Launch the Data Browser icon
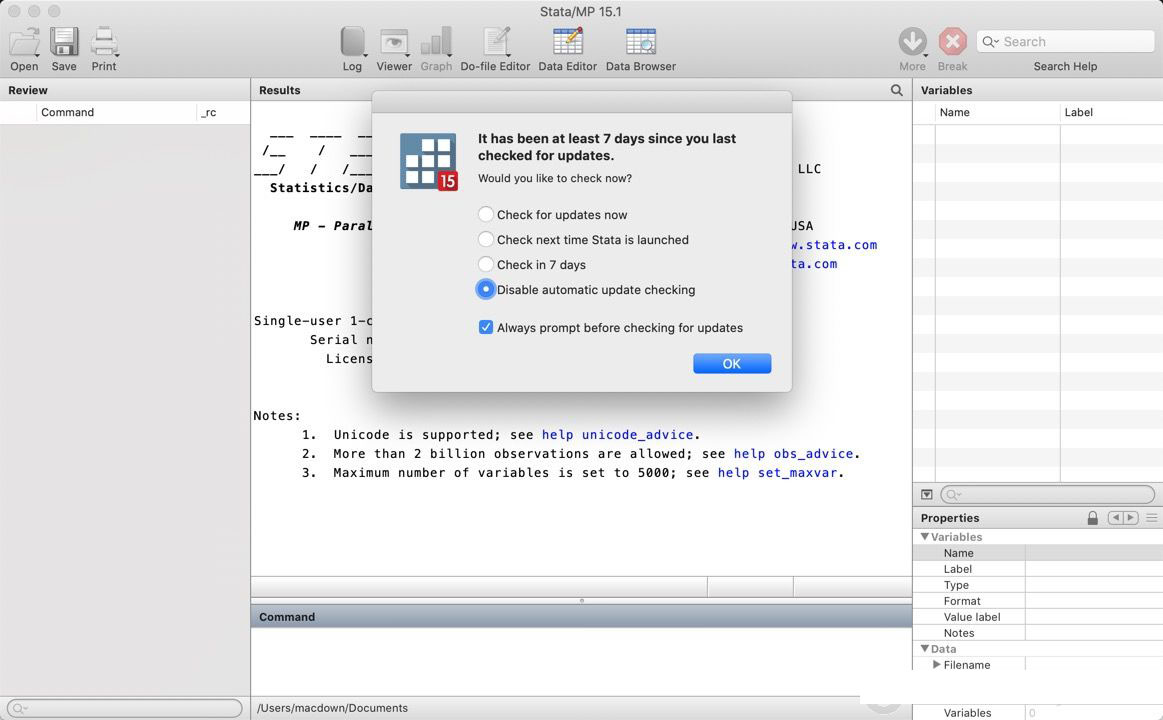Image resolution: width=1163 pixels, height=720 pixels. [641, 42]
